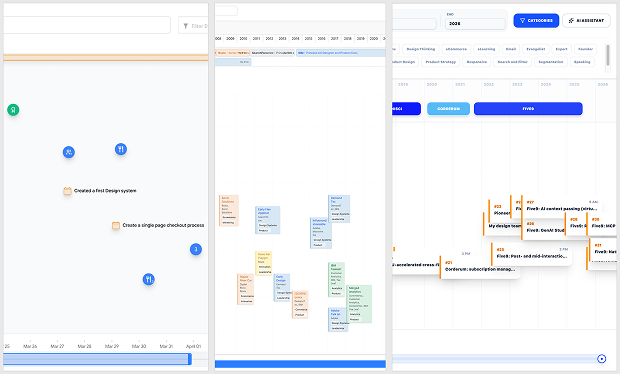This screenshot has width=620, height=374.
Task: Open card #21 about subscription management
Action: coord(480,266)
